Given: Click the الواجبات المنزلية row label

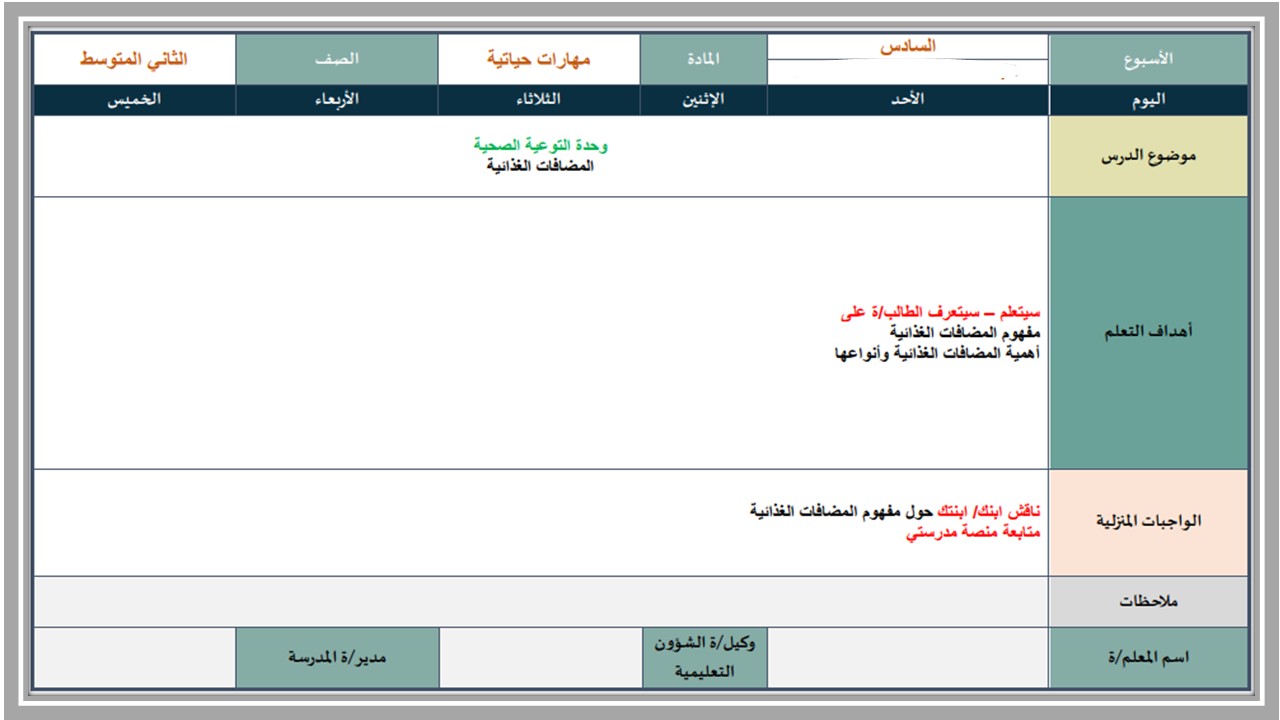Looking at the screenshot, I should (1148, 523).
